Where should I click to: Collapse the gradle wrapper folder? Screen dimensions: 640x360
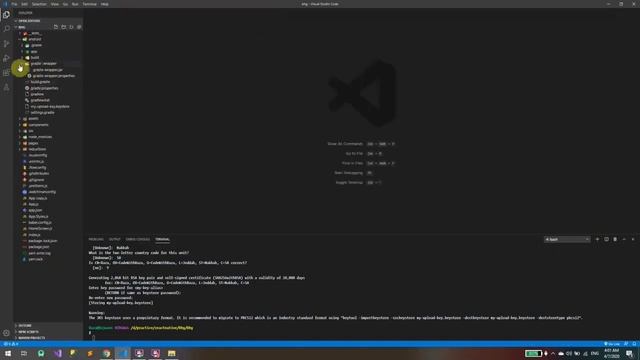tap(43, 64)
